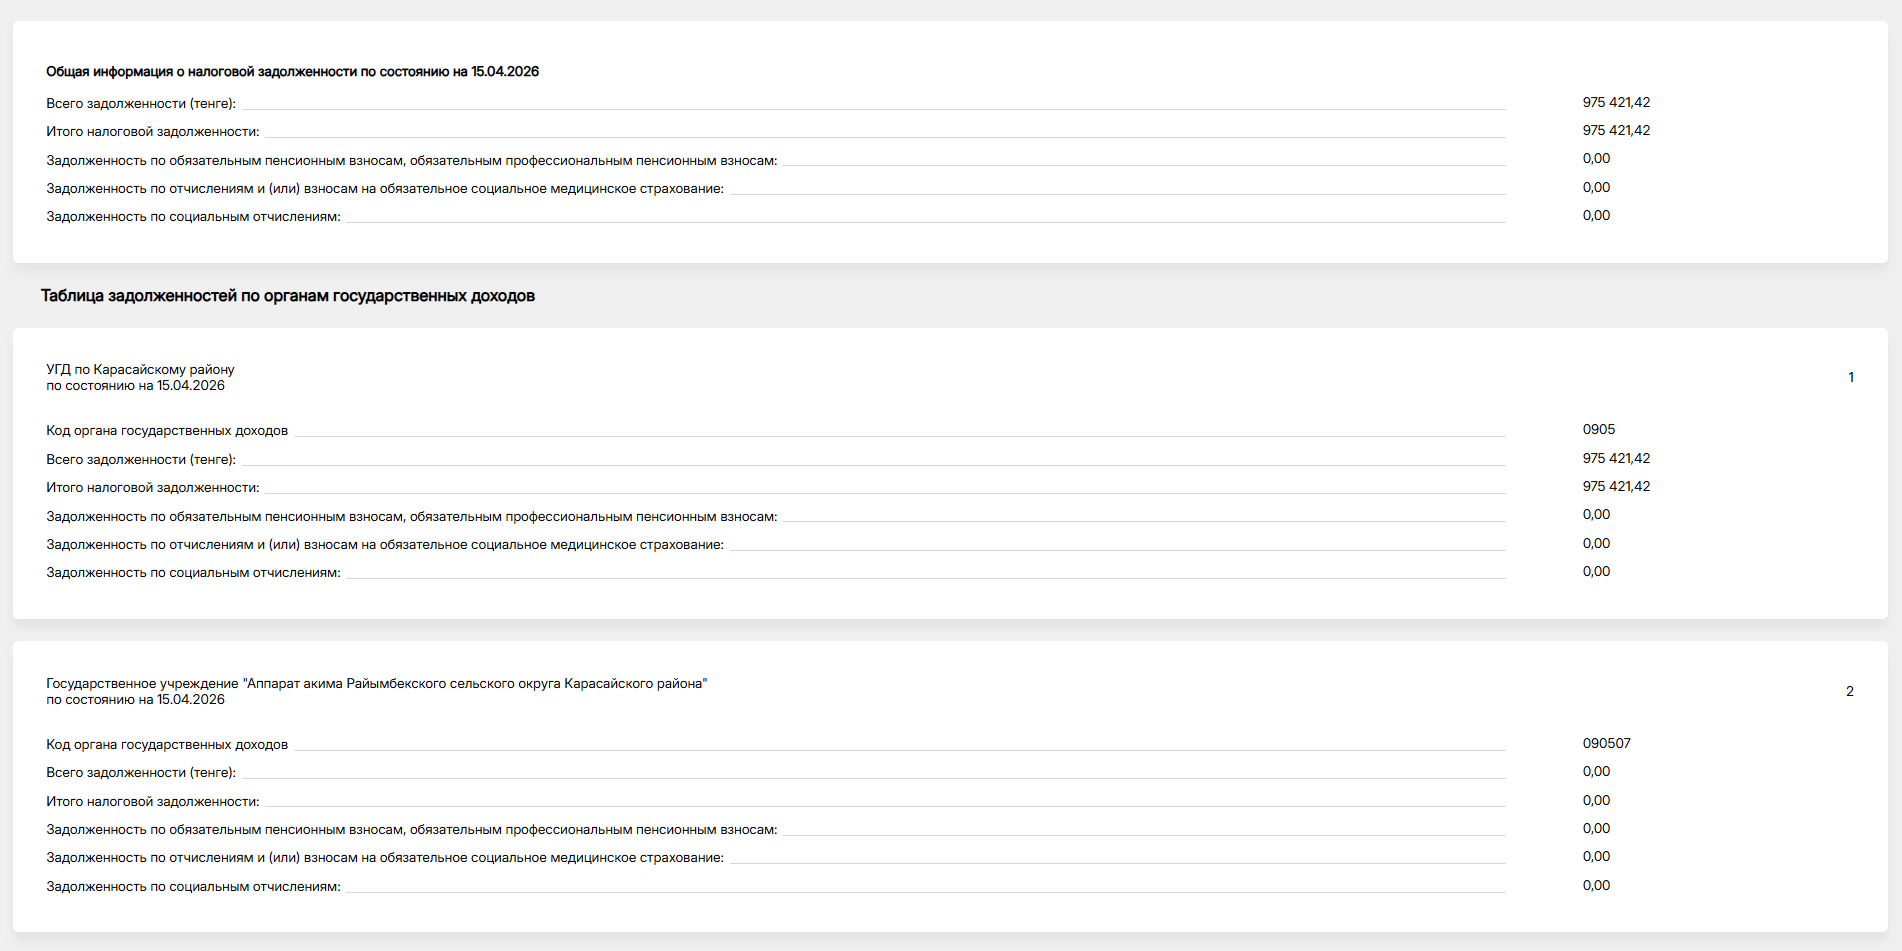This screenshot has height=951, width=1902.
Task: Click pension contributions debt label in akim card
Action: tap(411, 830)
